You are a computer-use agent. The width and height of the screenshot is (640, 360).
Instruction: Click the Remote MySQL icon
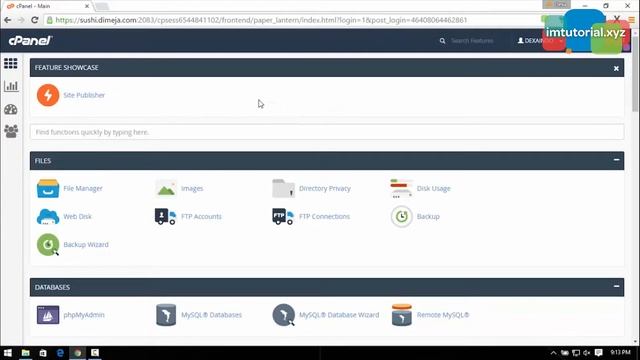coord(402,315)
